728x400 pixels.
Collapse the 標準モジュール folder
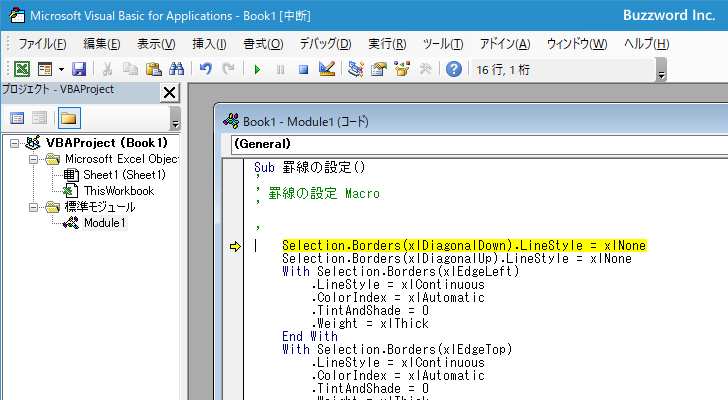tap(33, 207)
